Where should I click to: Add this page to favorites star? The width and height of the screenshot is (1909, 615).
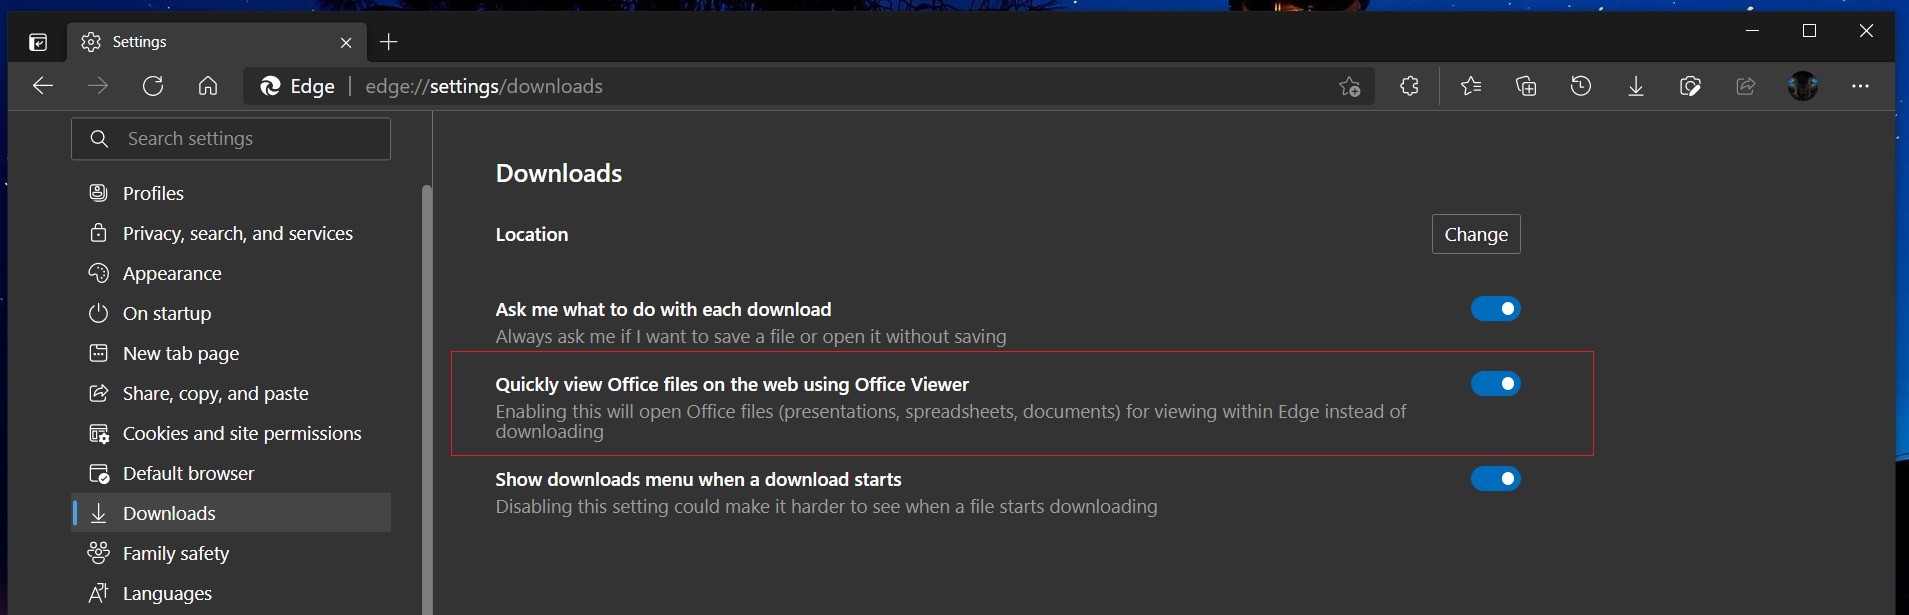[x=1350, y=87]
